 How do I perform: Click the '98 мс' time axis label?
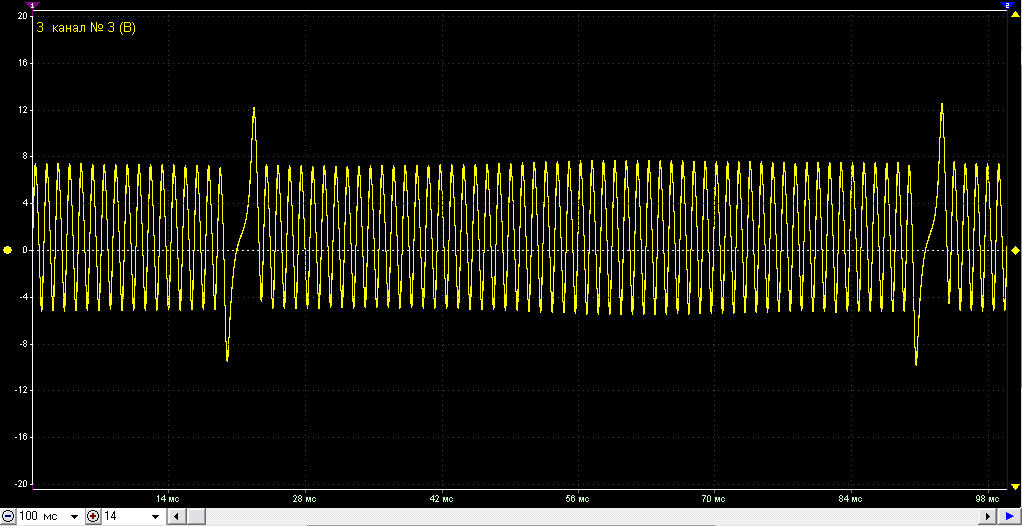(987, 499)
